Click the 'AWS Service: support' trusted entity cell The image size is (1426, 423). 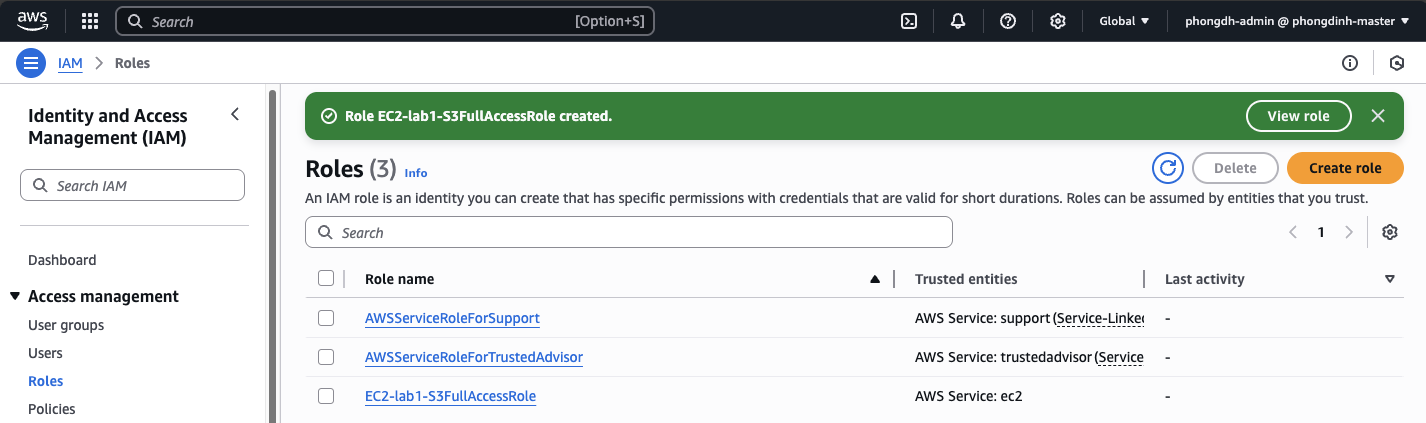(x=1029, y=318)
